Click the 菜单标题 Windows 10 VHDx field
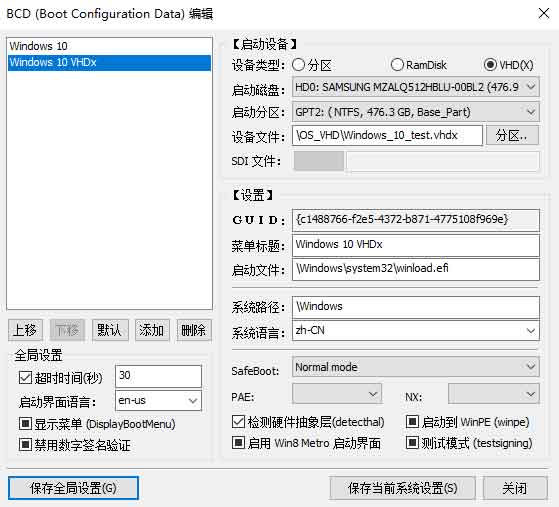 pyautogui.click(x=416, y=245)
